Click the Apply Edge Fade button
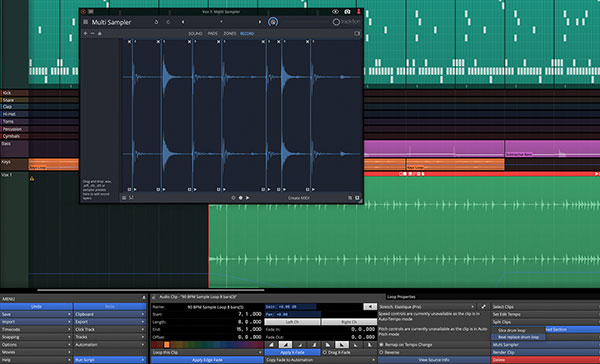The height and width of the screenshot is (364, 600). (207, 360)
